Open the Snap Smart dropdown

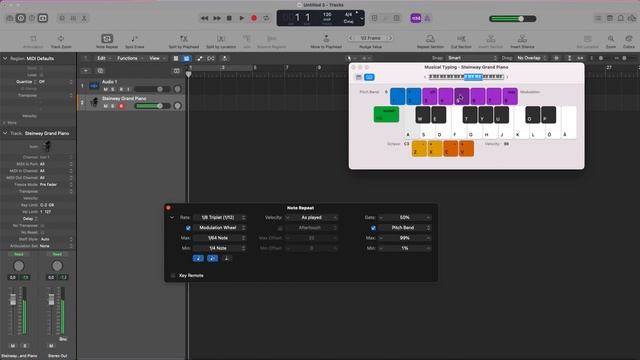[472, 58]
